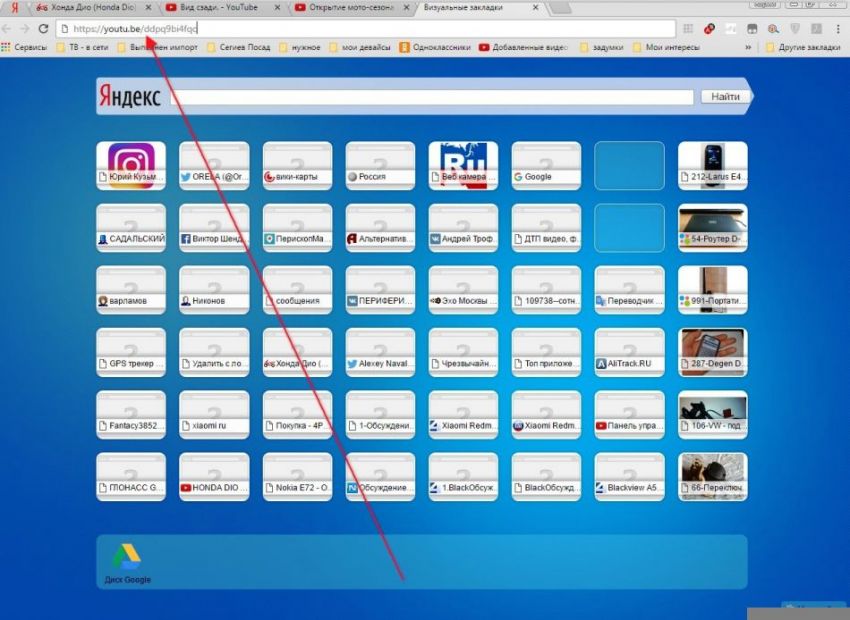
Task: Open the Google Drive (Диск Google) app icon
Action: pos(125,558)
